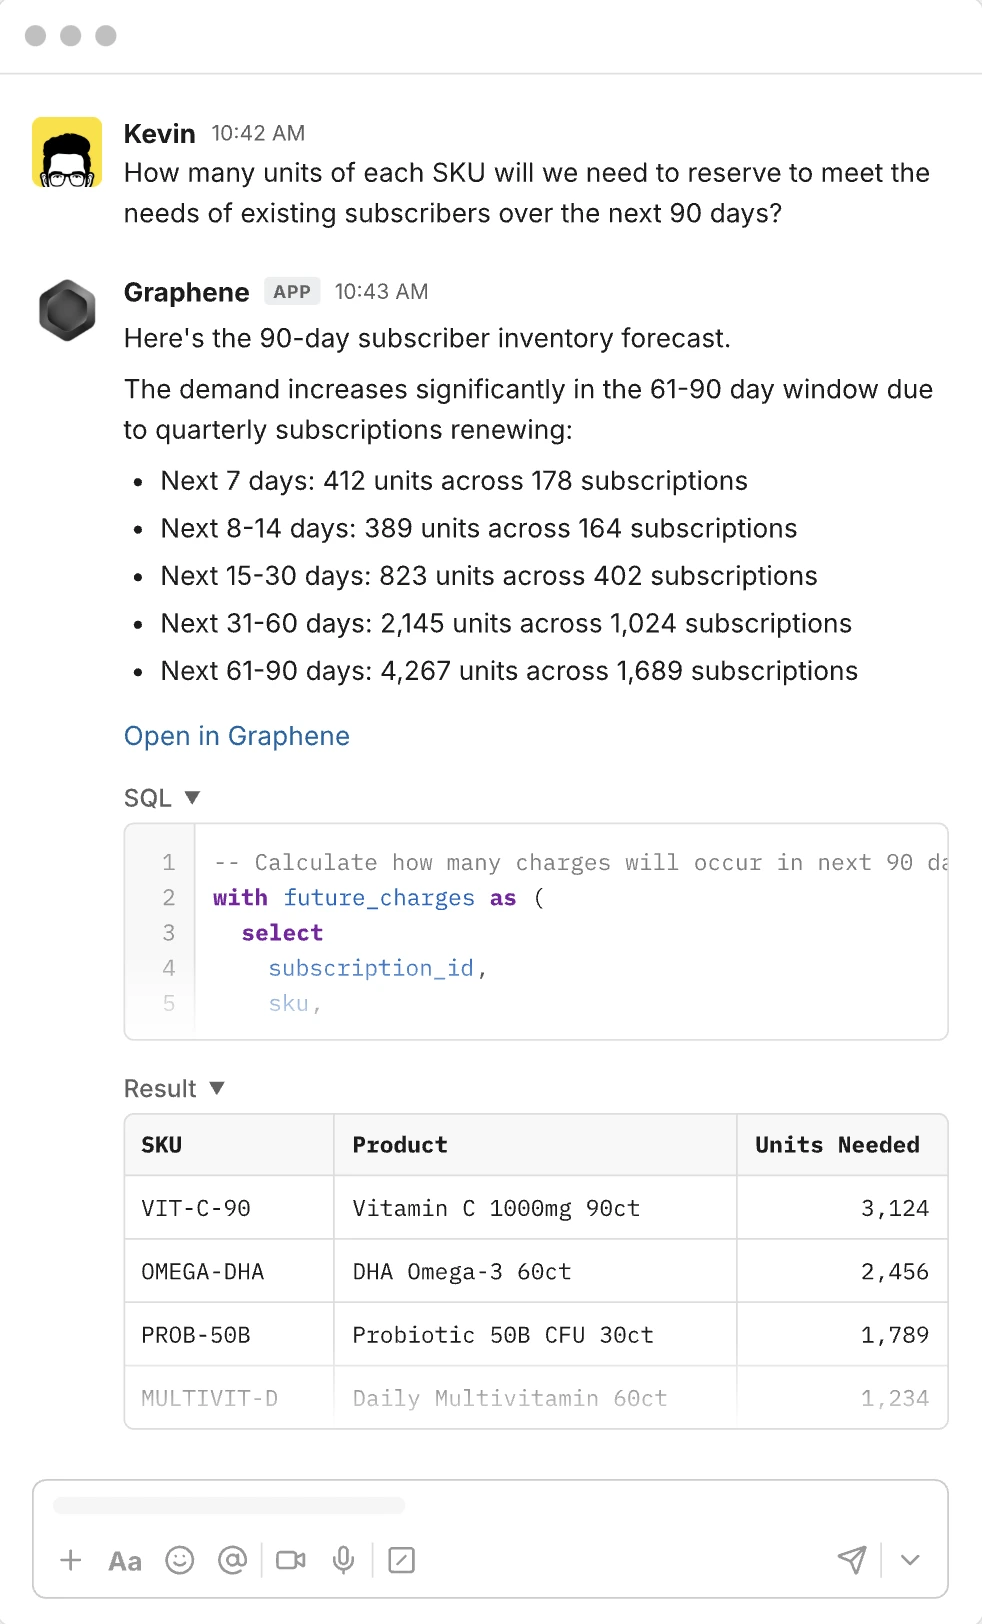Image resolution: width=982 pixels, height=1624 pixels.
Task: Open the emoji picker in the composer
Action: pos(178,1560)
